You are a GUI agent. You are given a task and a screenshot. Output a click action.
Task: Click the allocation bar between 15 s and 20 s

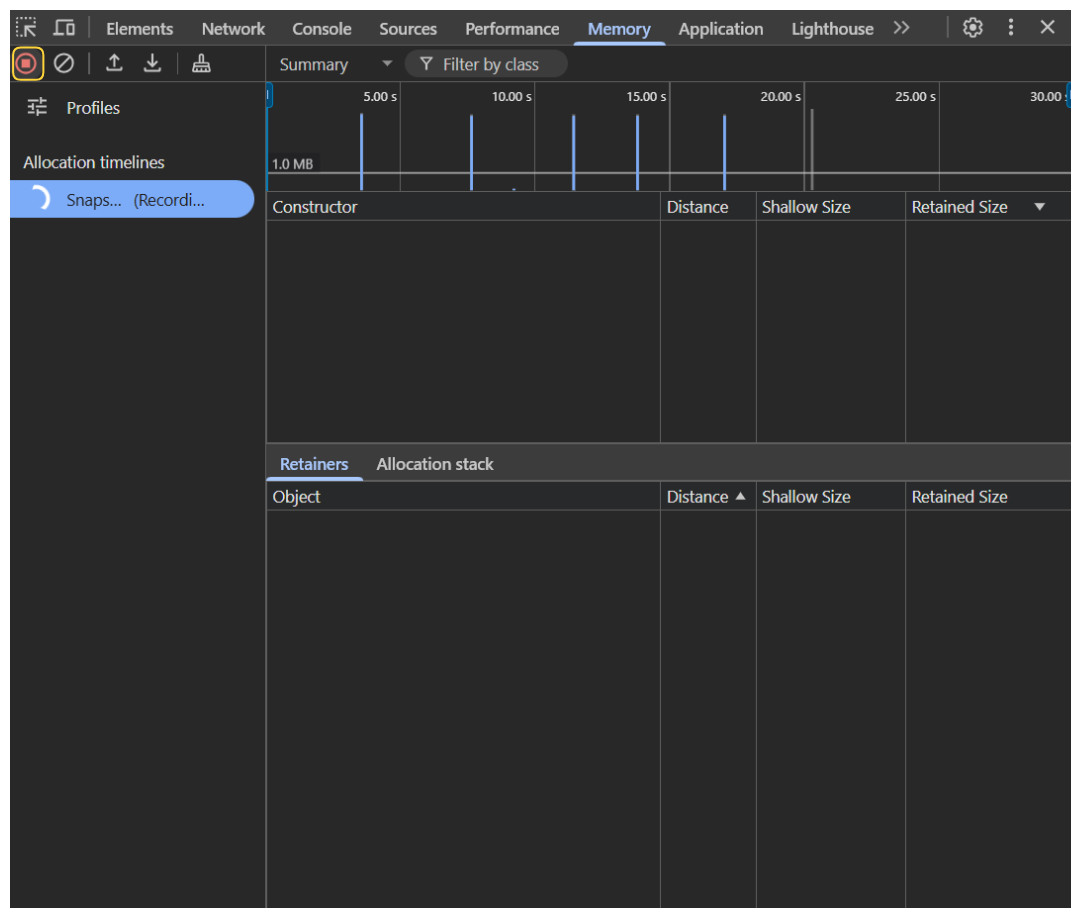coord(725,152)
